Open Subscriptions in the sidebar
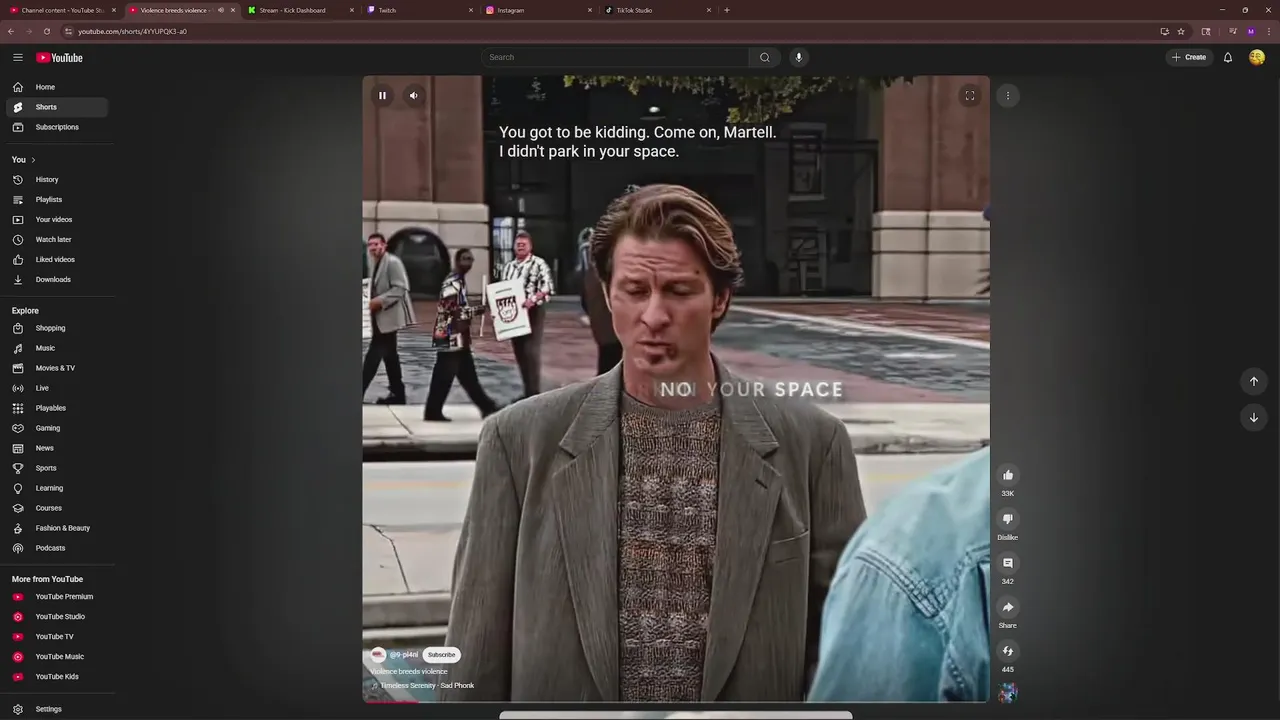 57,127
